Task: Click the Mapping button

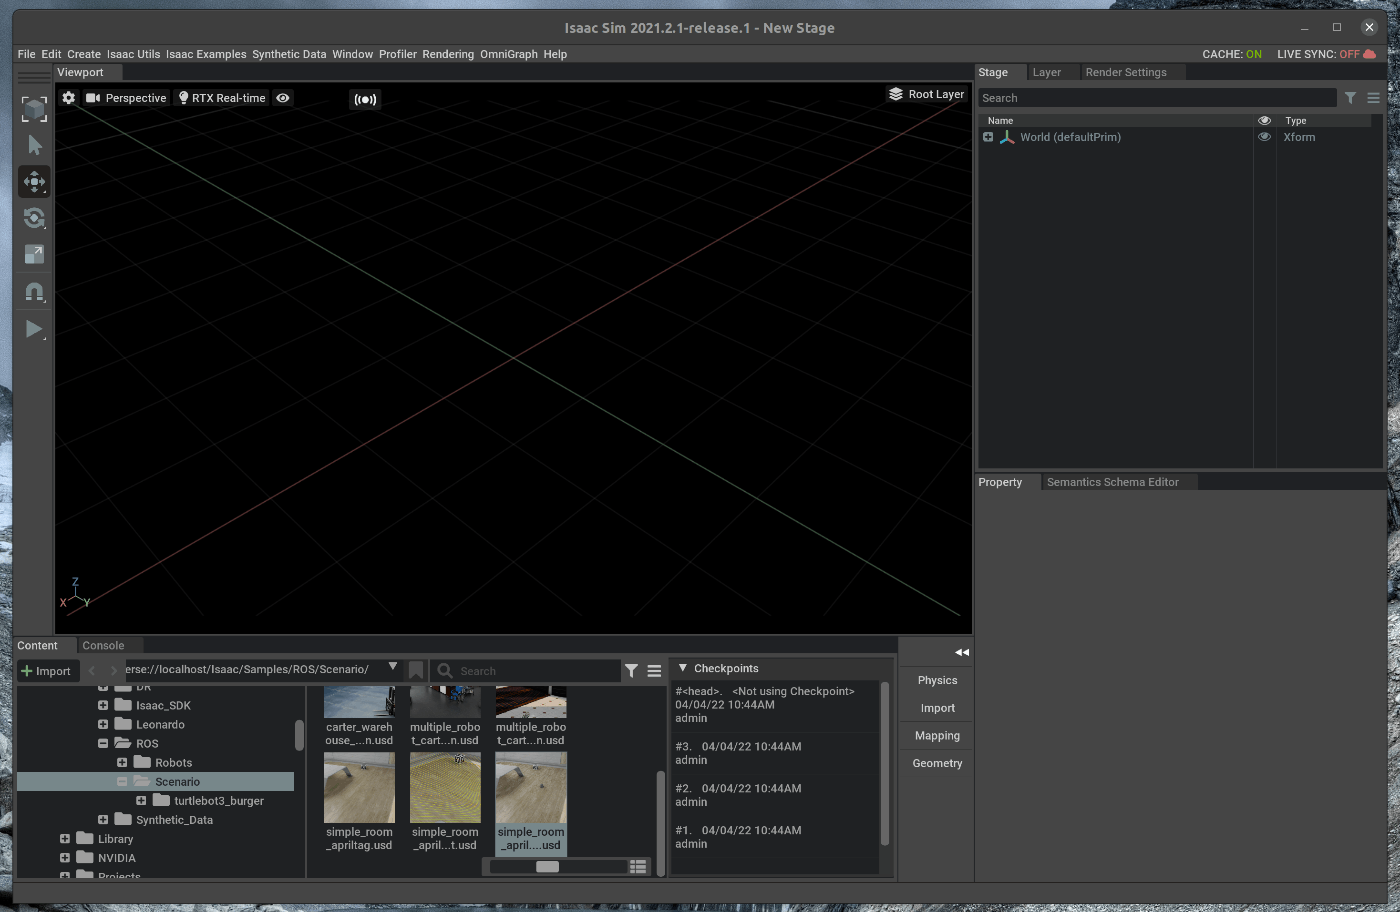Action: pyautogui.click(x=937, y=735)
